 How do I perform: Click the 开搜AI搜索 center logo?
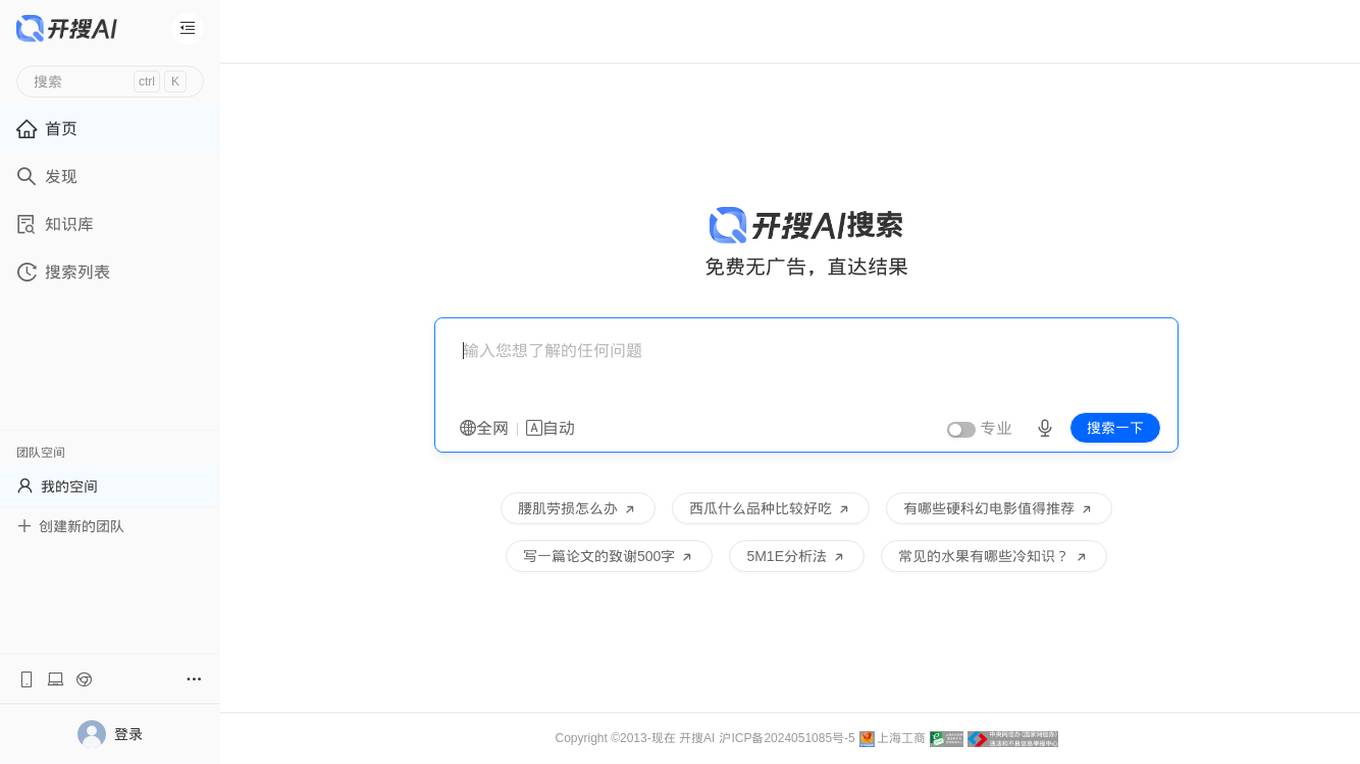806,225
